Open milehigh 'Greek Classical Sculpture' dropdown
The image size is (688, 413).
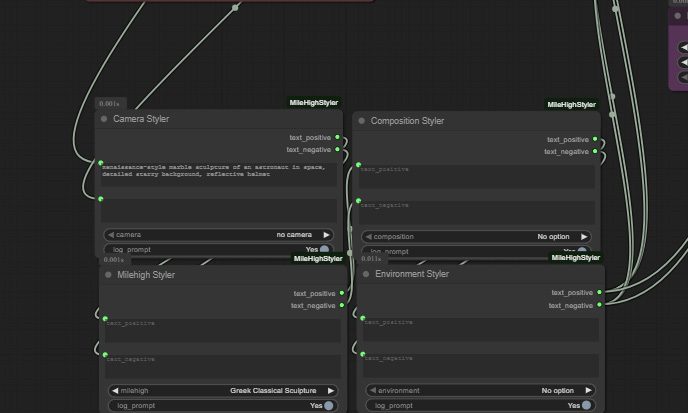pos(223,391)
